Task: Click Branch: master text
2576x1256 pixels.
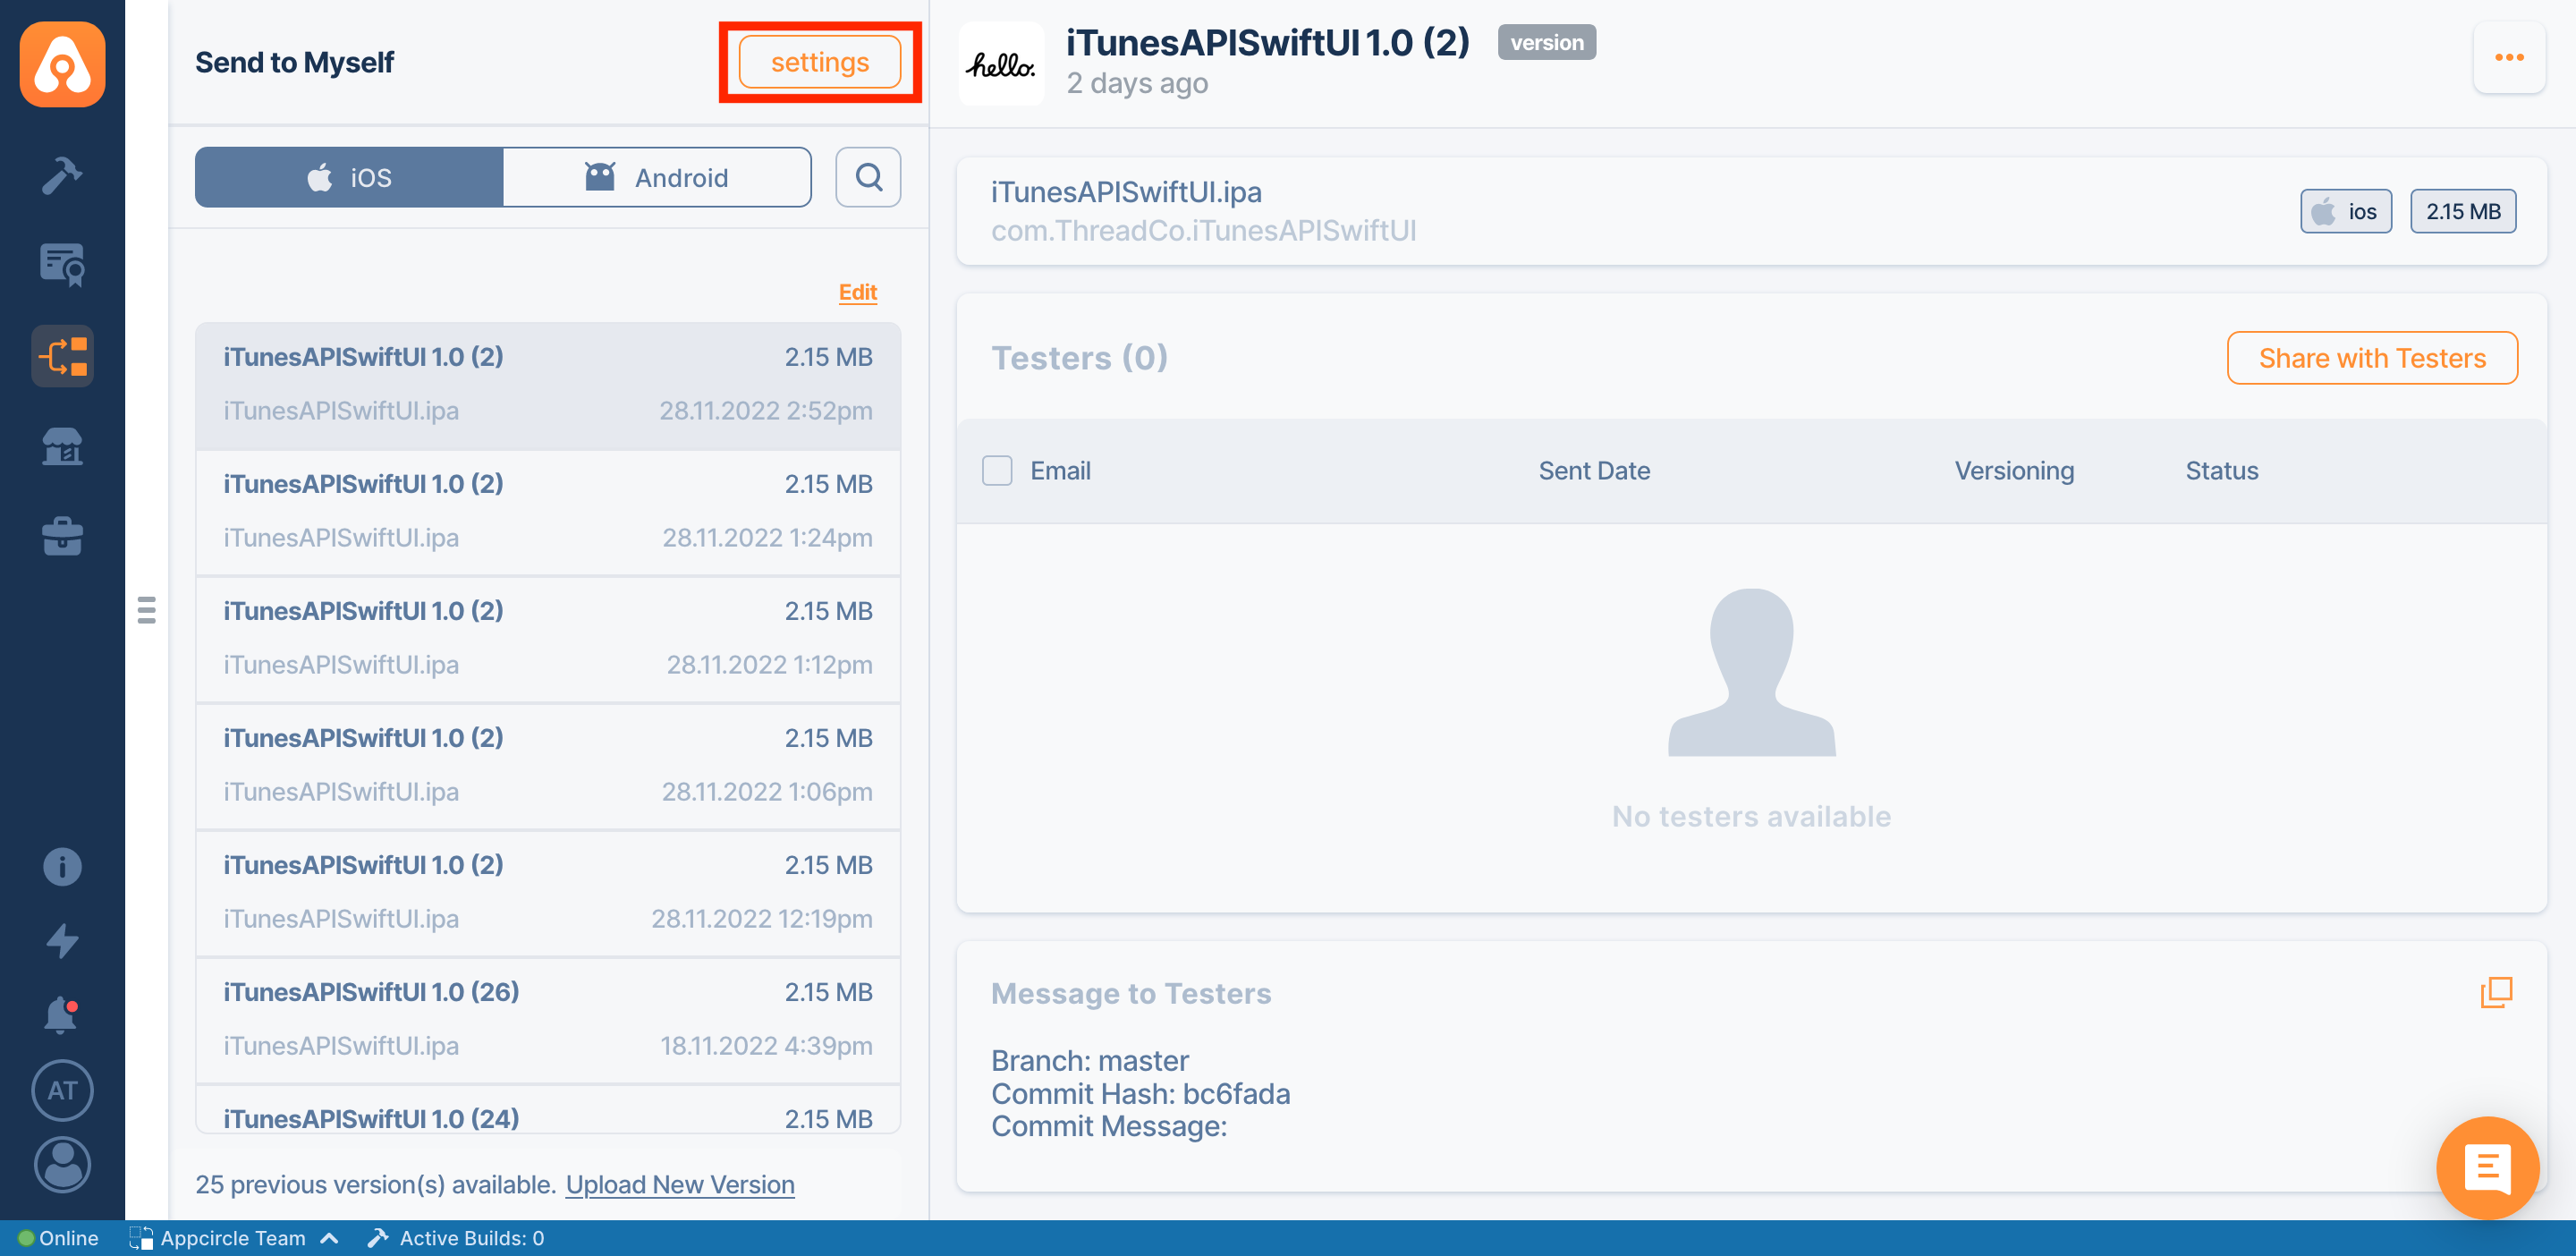Action: [1089, 1060]
